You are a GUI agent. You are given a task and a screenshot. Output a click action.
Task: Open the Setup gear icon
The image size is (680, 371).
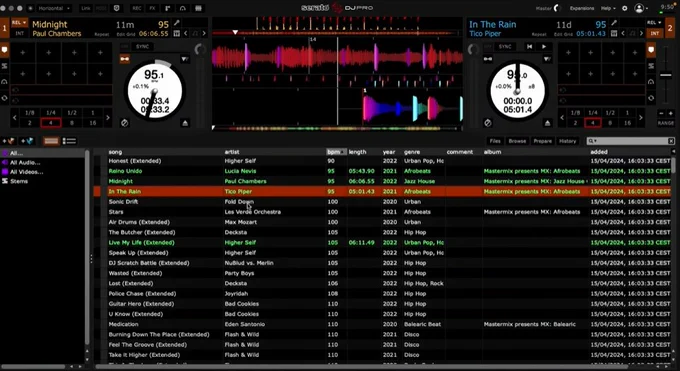tap(624, 8)
